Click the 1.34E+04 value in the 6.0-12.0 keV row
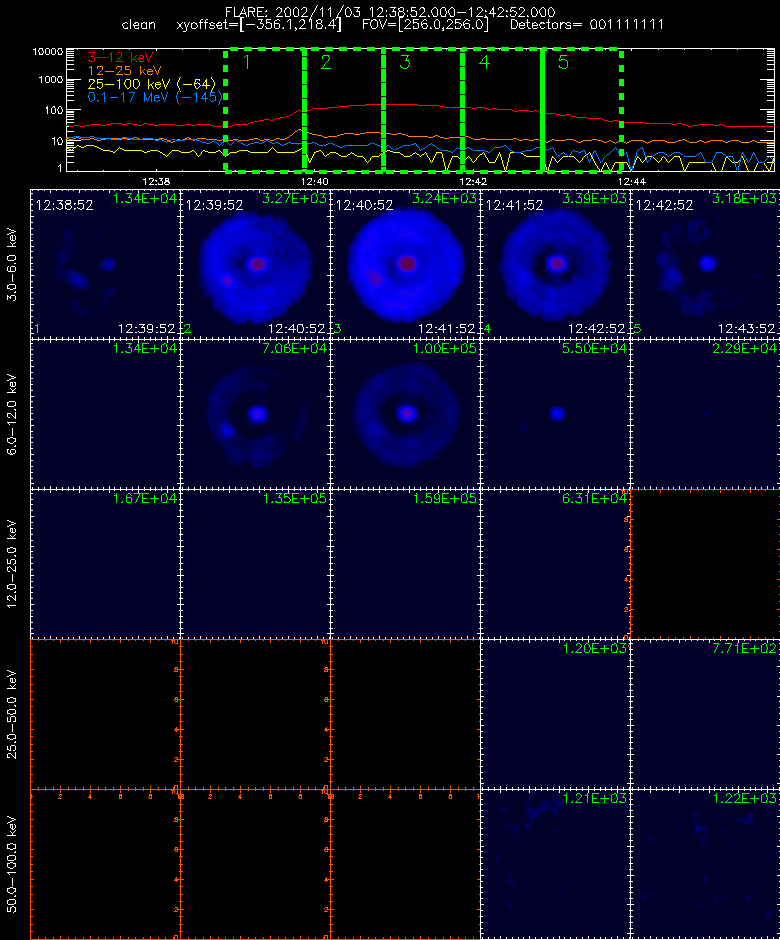This screenshot has height=940, width=780. 145,348
